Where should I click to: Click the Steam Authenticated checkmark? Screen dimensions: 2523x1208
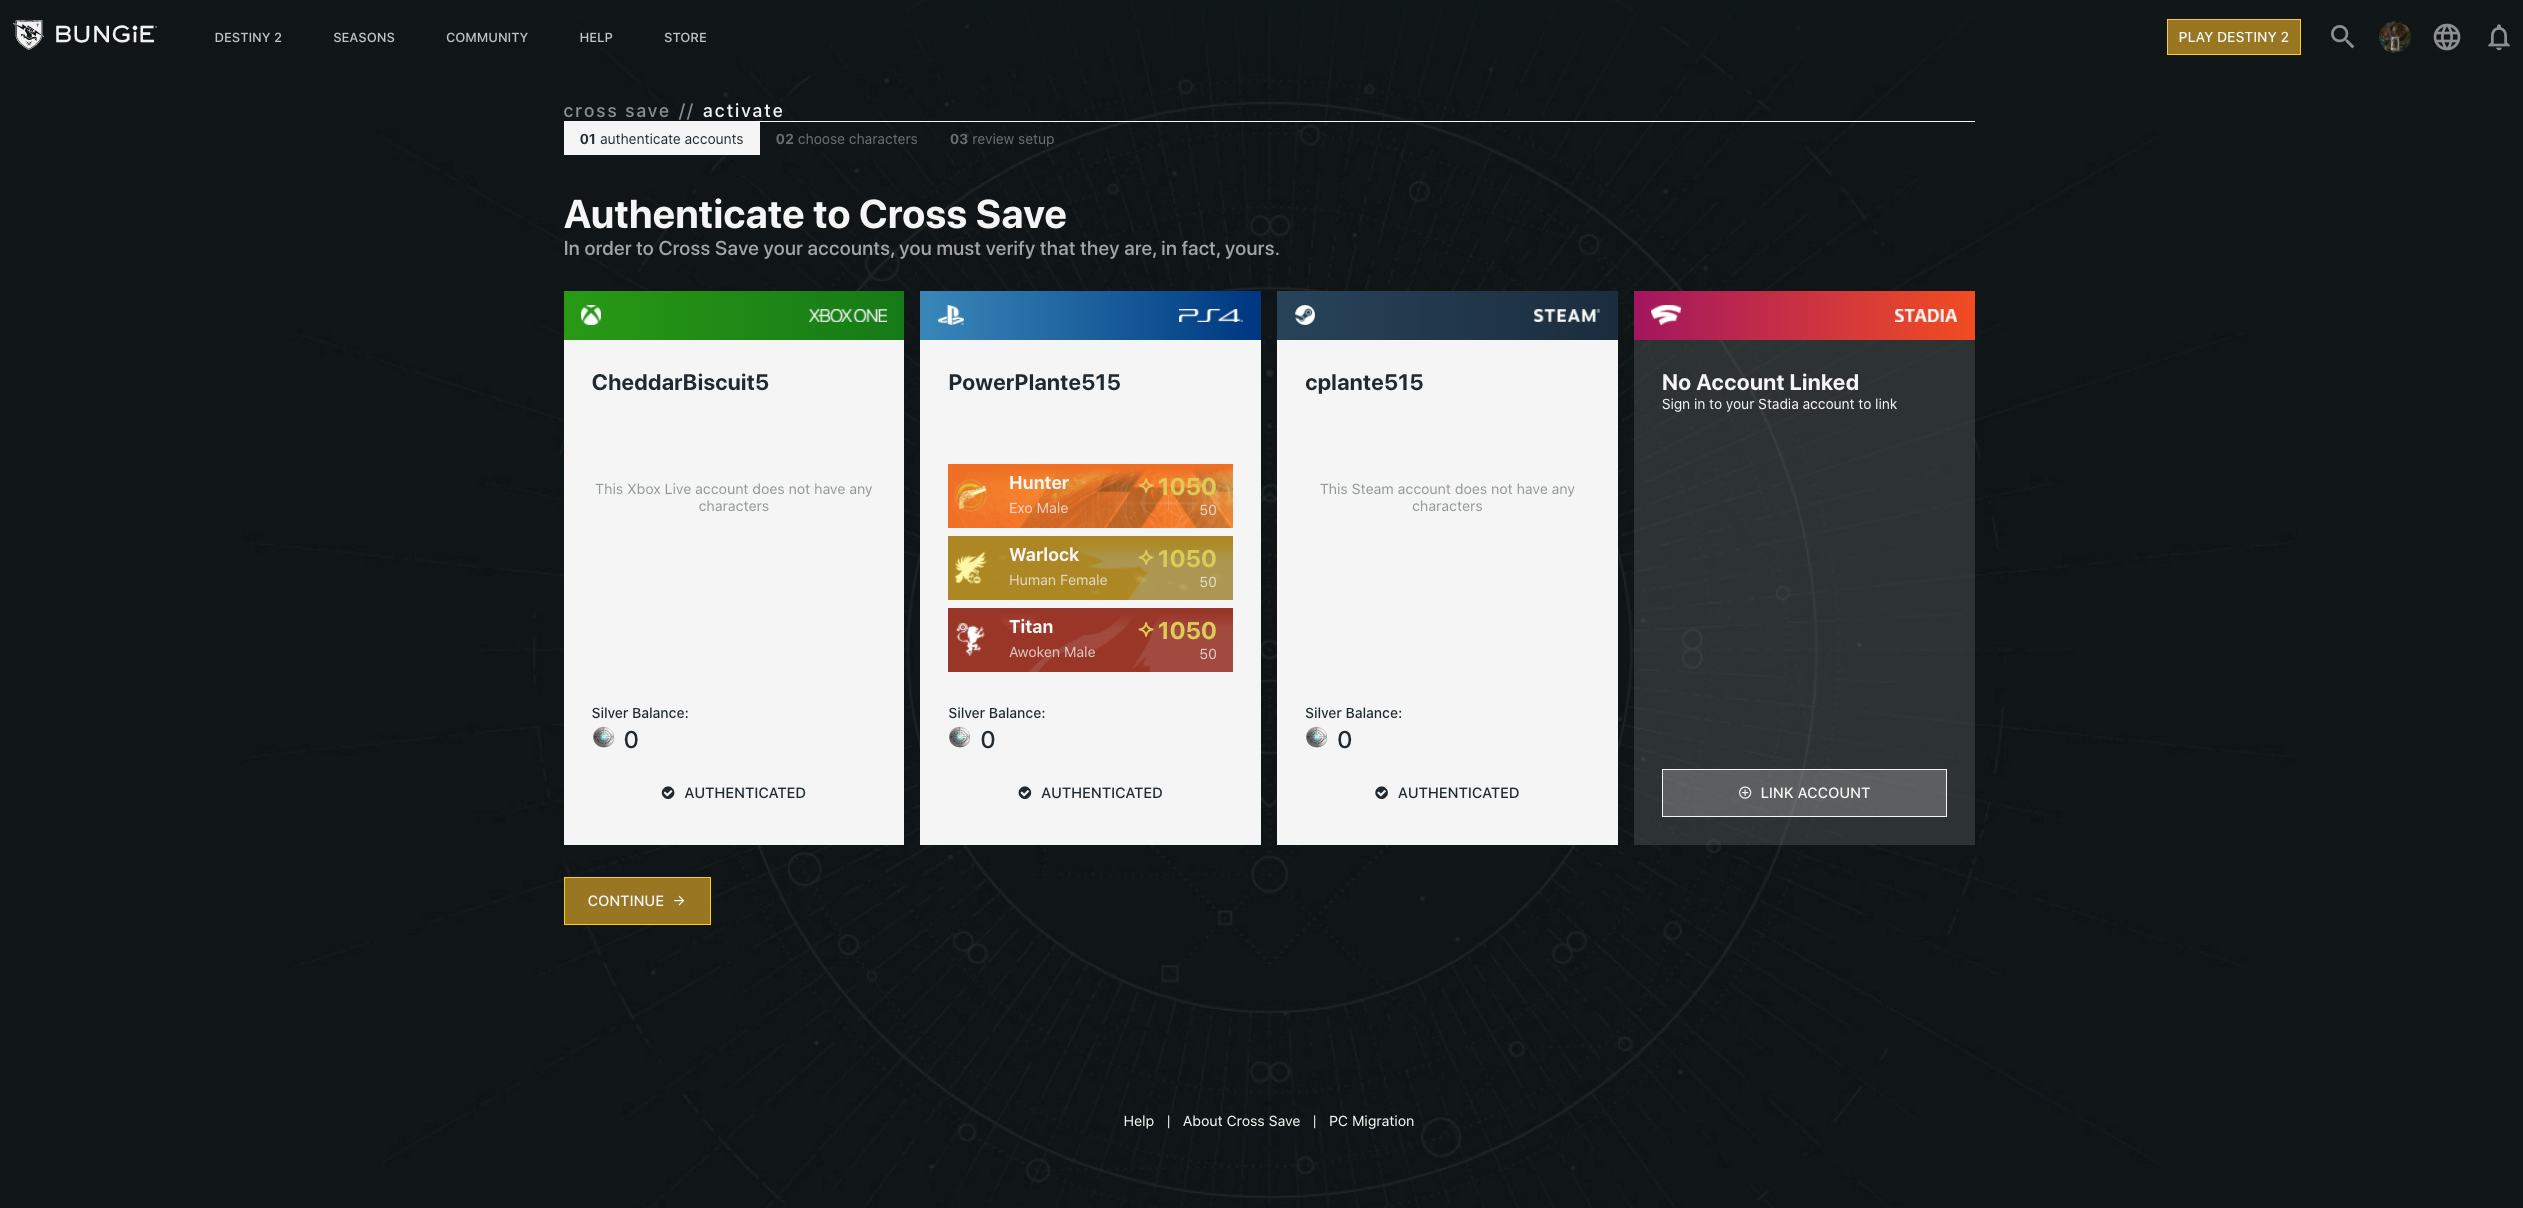click(1381, 793)
